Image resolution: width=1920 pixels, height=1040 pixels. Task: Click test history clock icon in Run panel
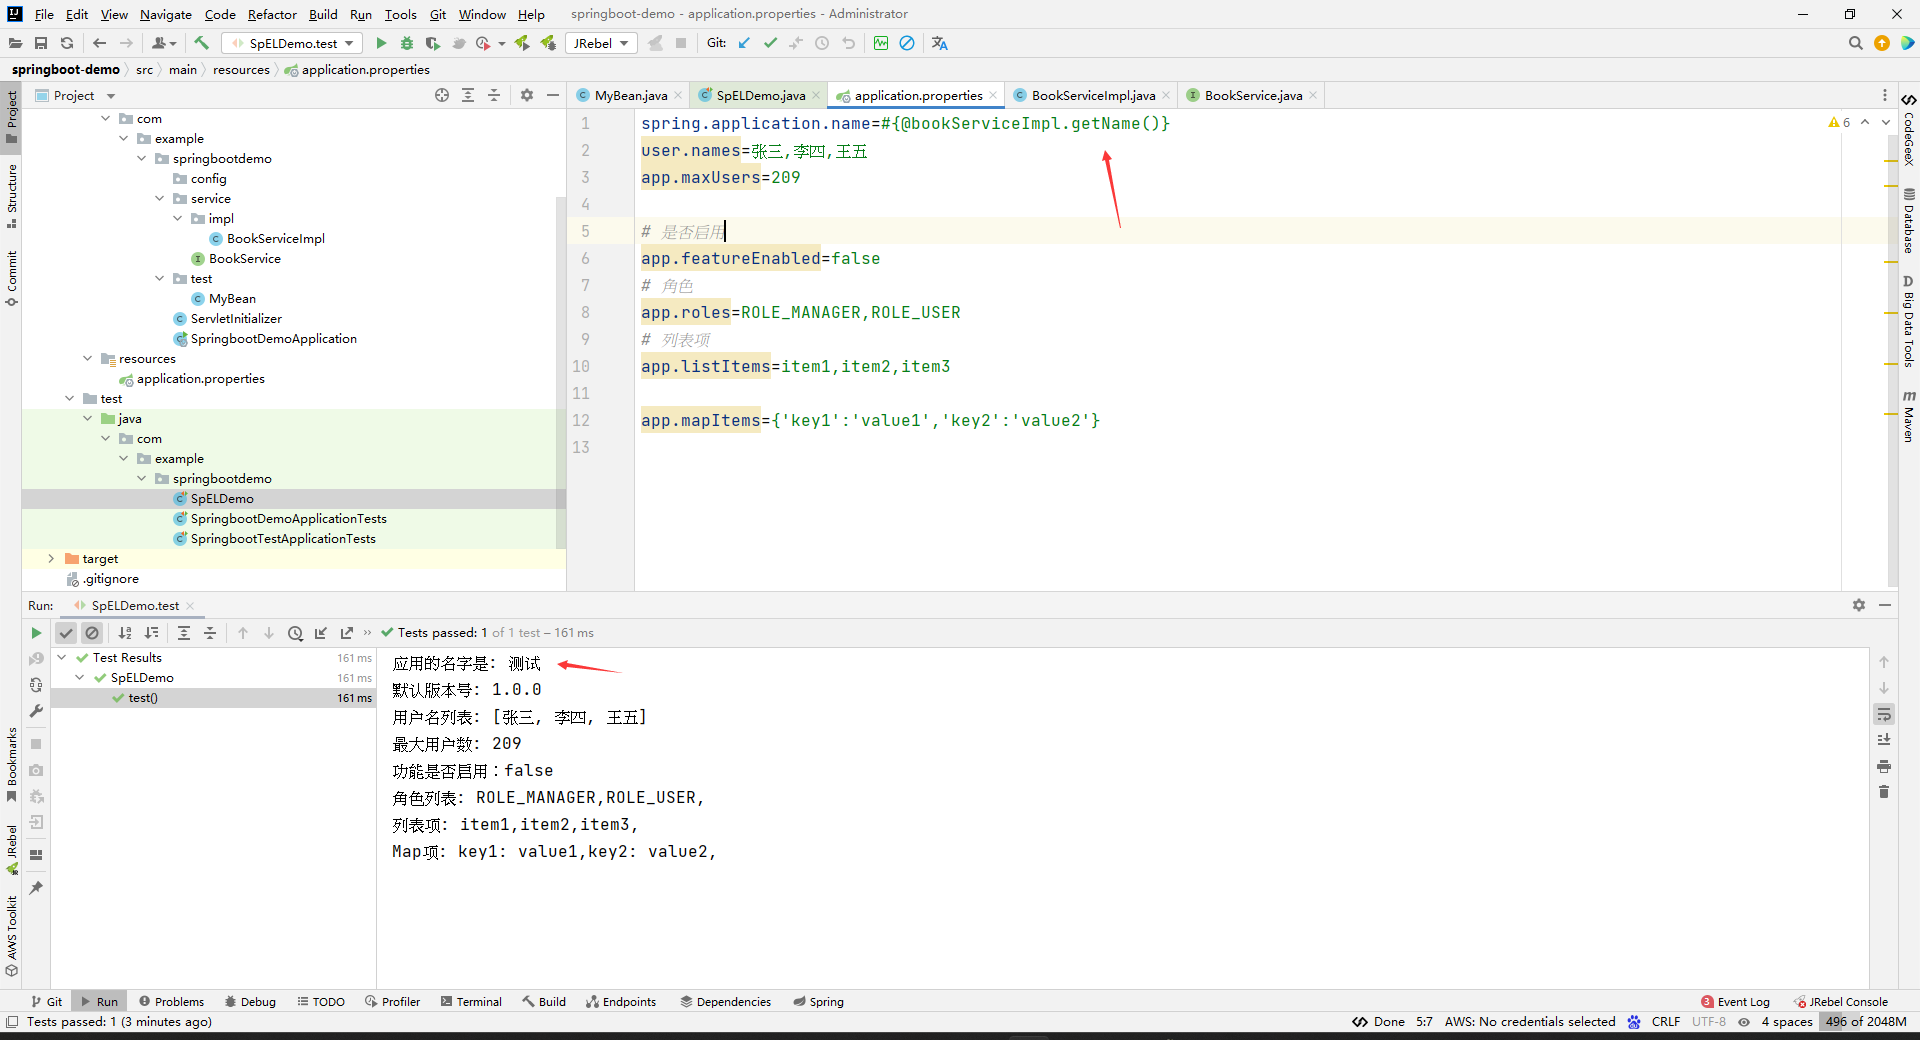click(x=295, y=633)
